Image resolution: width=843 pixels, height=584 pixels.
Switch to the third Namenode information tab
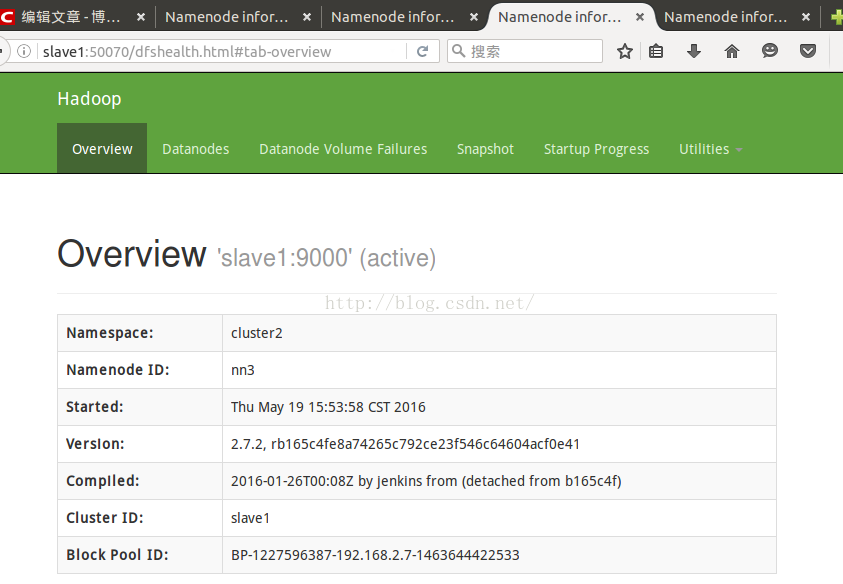pyautogui.click(x=392, y=17)
